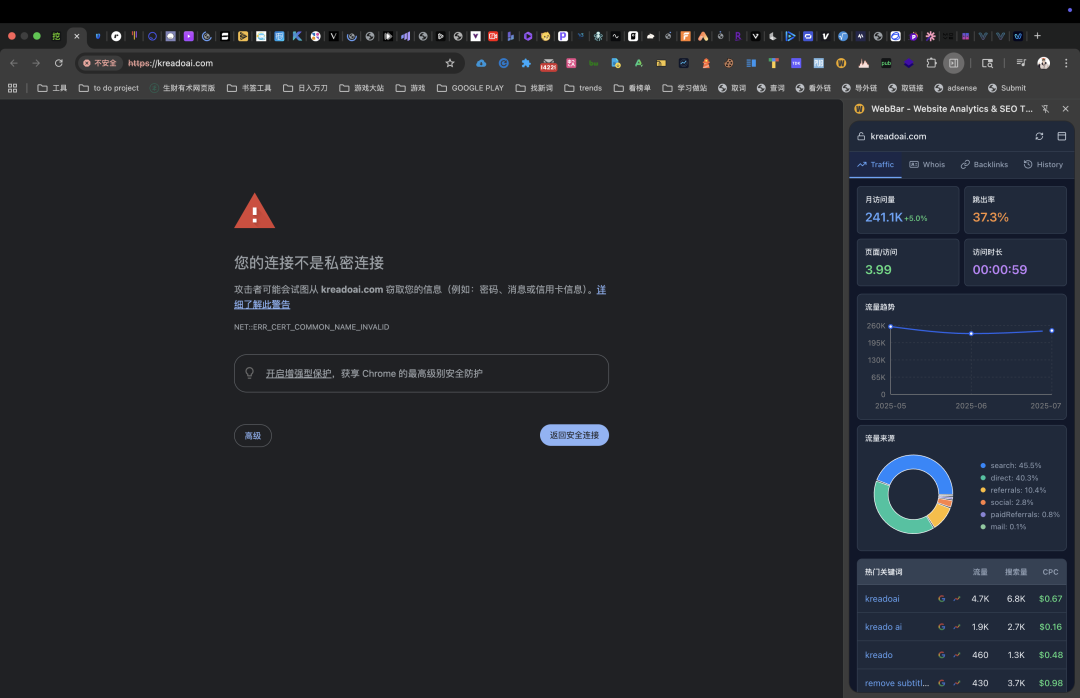1080x698 pixels.
Task: Open the 书签工具 bookmarks folder
Action: (x=249, y=88)
